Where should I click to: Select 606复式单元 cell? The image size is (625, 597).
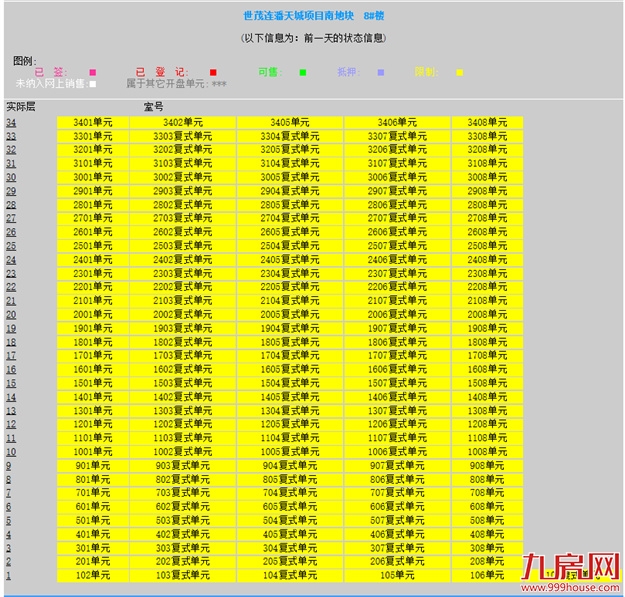[397, 507]
